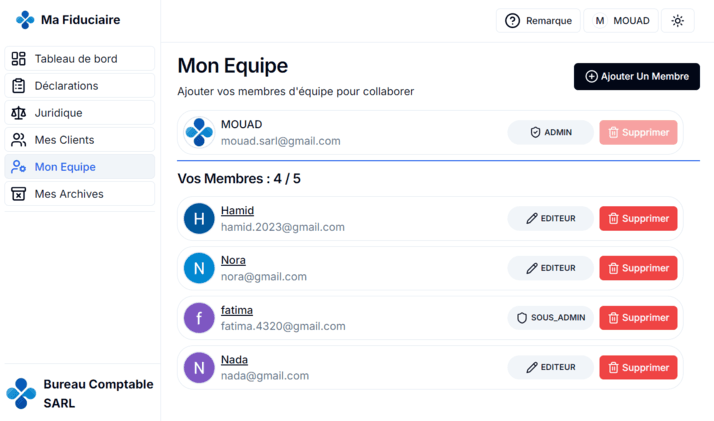Click Ajouter Un Membre button
Image resolution: width=714 pixels, height=421 pixels.
coord(637,76)
